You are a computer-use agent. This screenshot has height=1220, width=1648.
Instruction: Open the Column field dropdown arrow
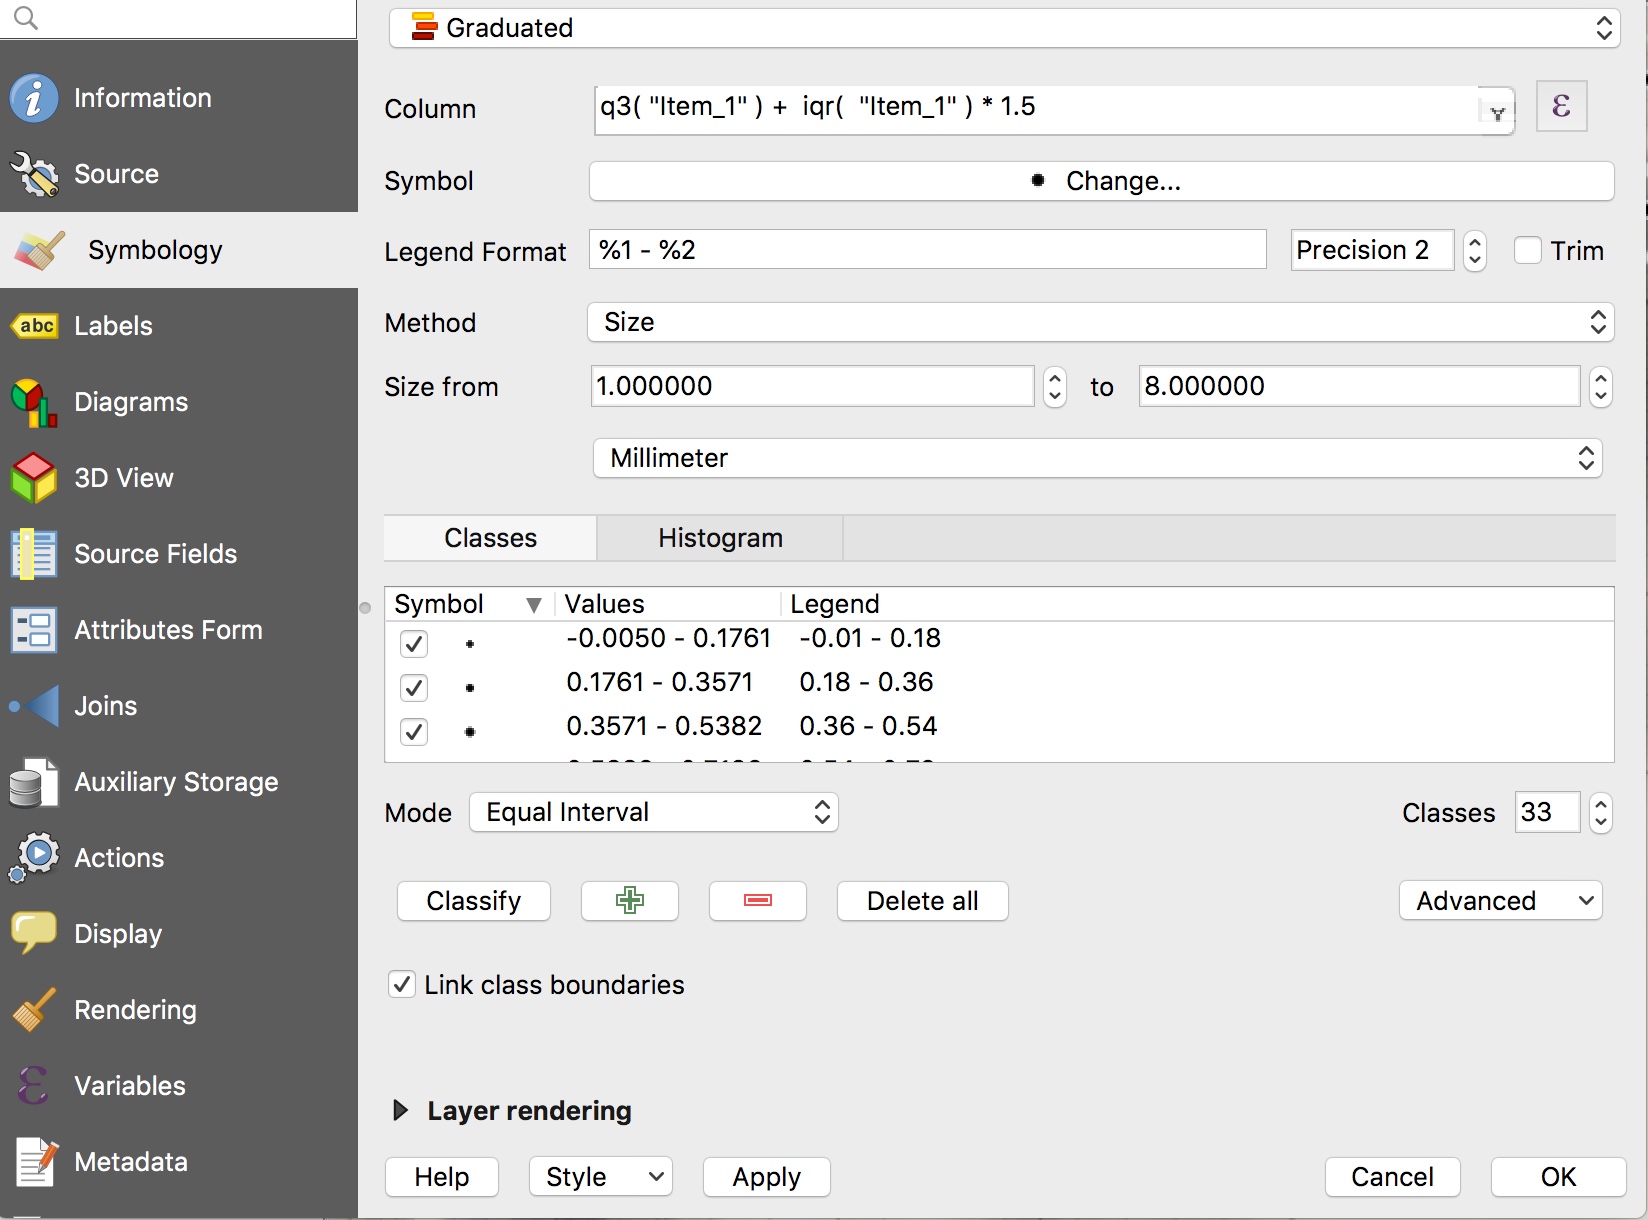(1497, 112)
